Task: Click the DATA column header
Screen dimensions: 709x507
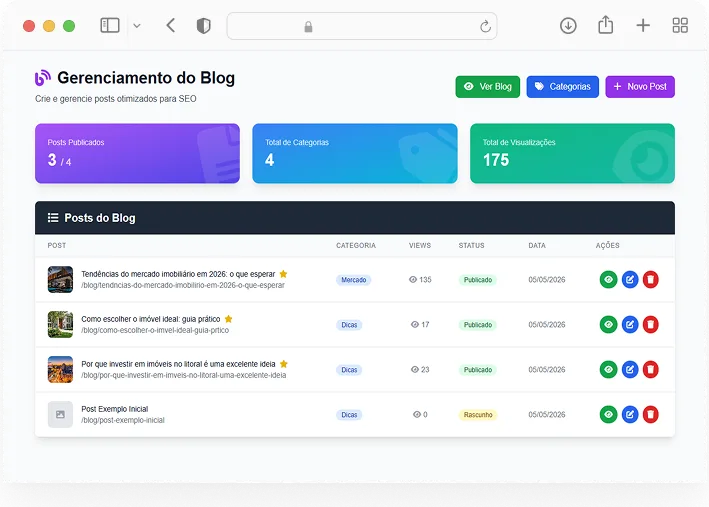Action: pyautogui.click(x=537, y=246)
